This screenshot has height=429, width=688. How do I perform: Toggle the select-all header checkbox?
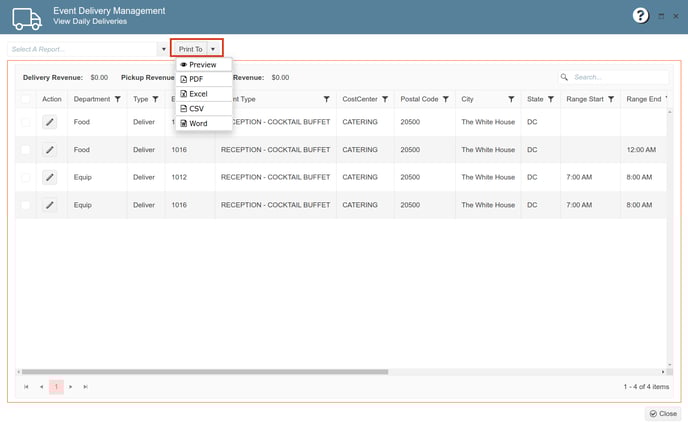(x=25, y=99)
